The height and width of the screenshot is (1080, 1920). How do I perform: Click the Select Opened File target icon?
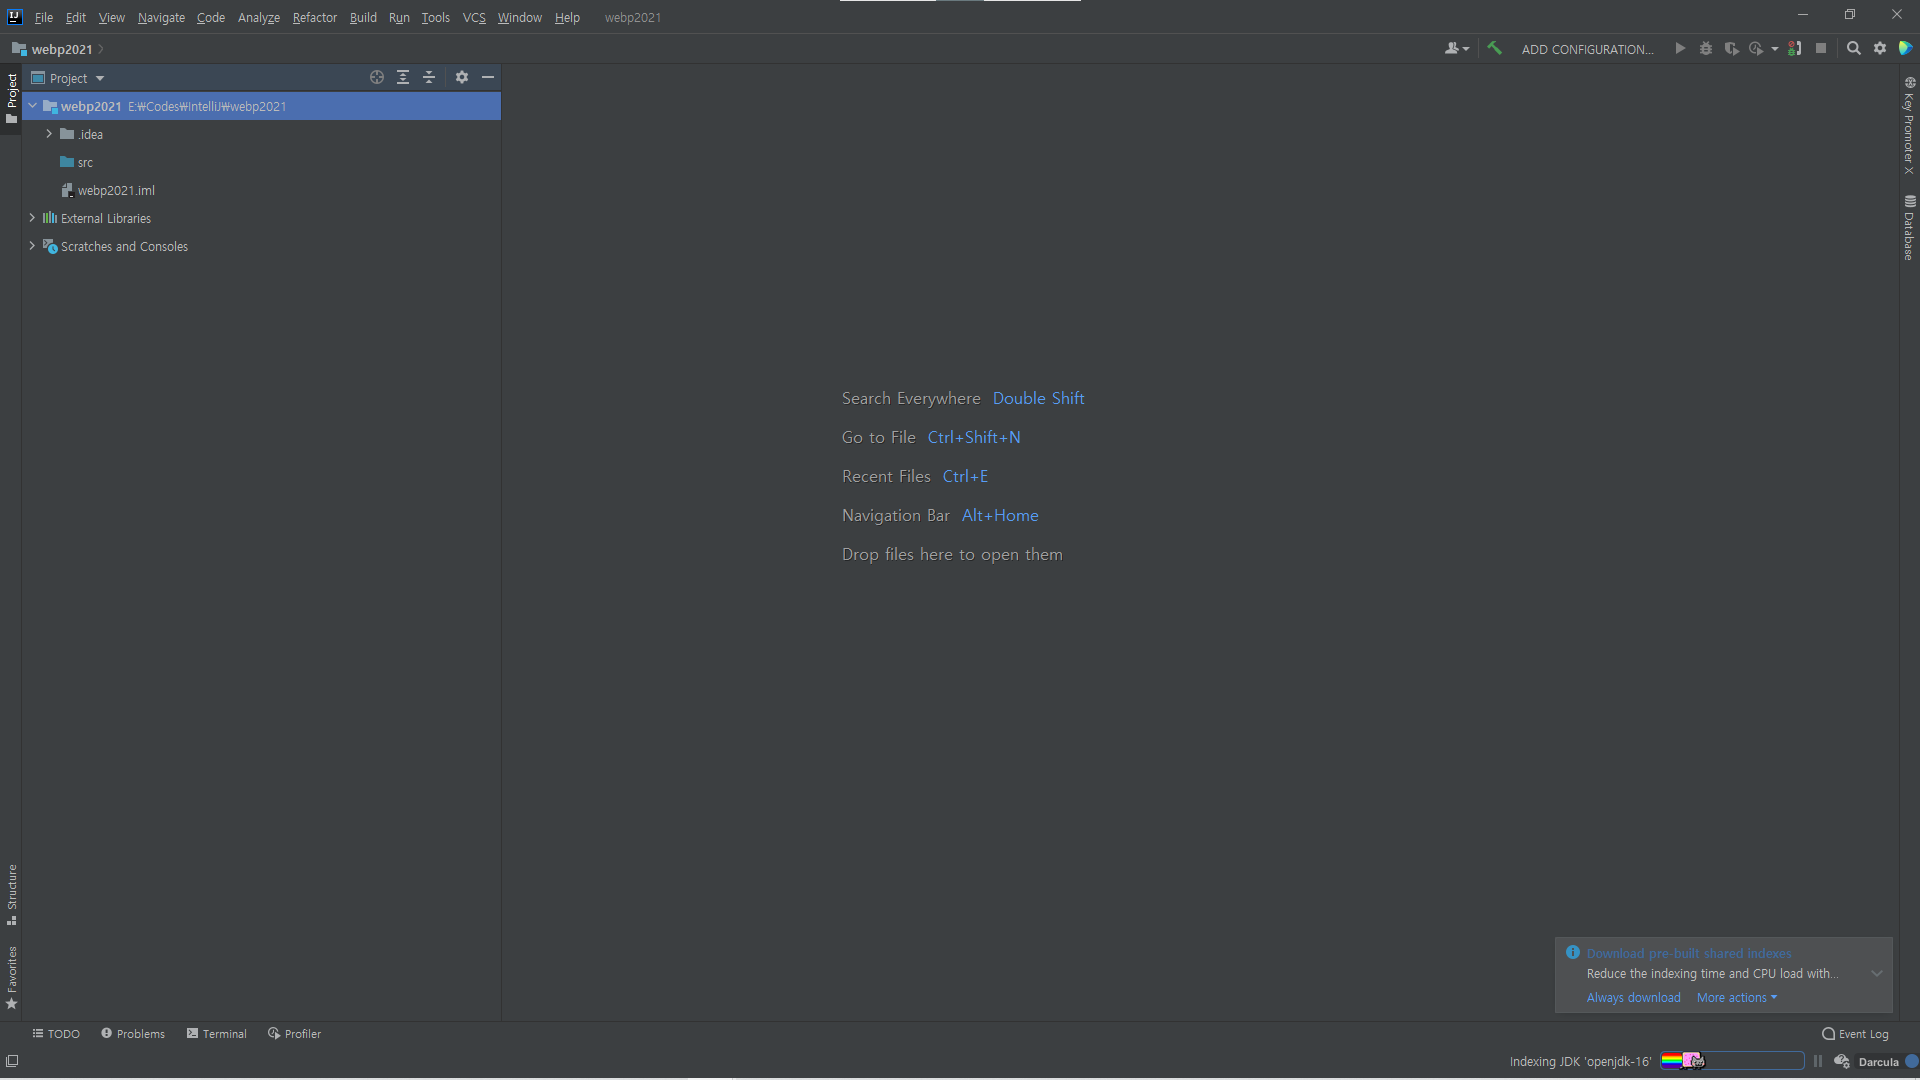(377, 77)
